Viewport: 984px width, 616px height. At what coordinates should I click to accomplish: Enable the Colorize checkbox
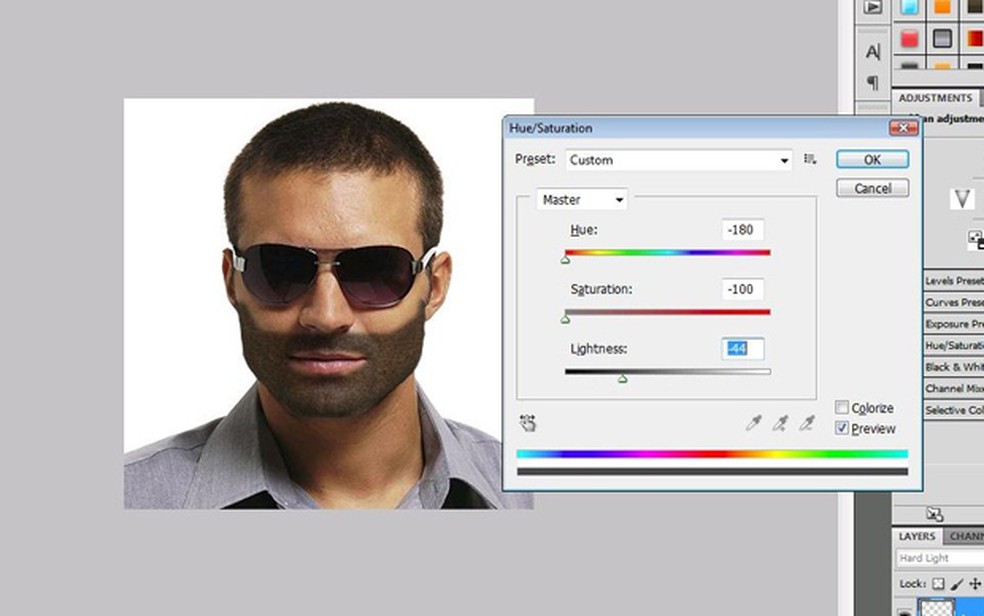[842, 408]
